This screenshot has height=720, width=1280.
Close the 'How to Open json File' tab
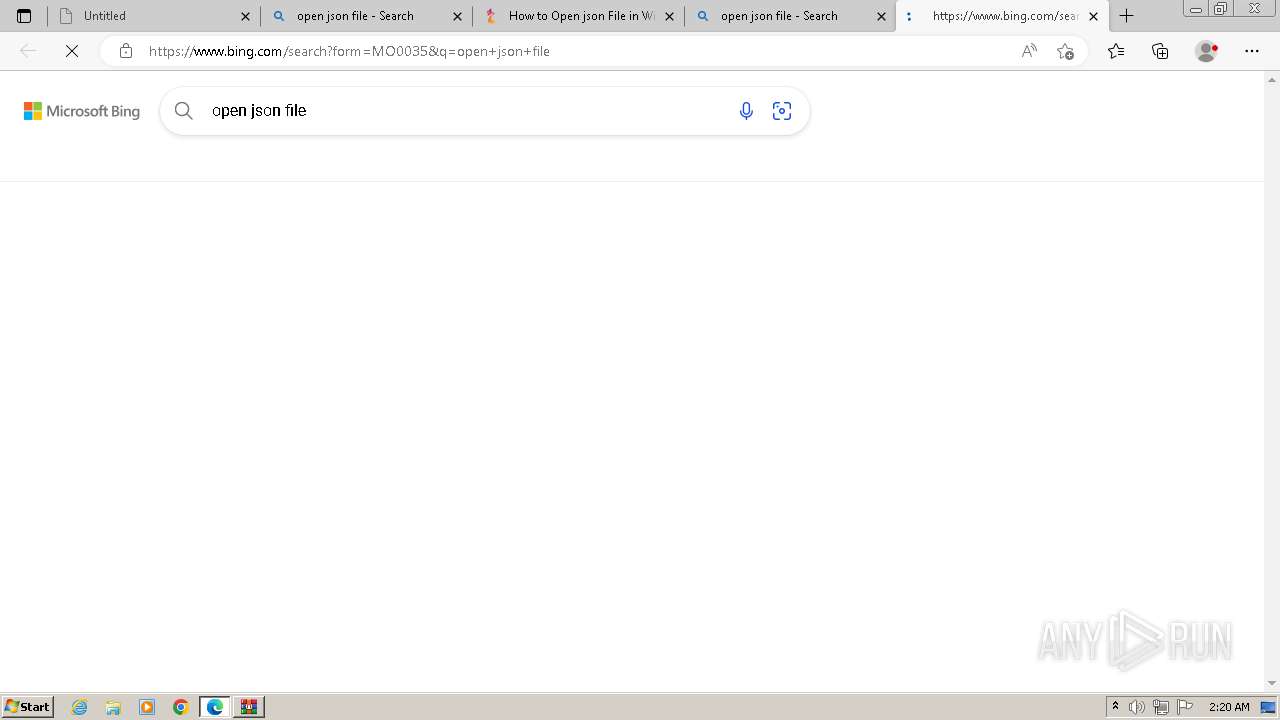click(x=669, y=16)
